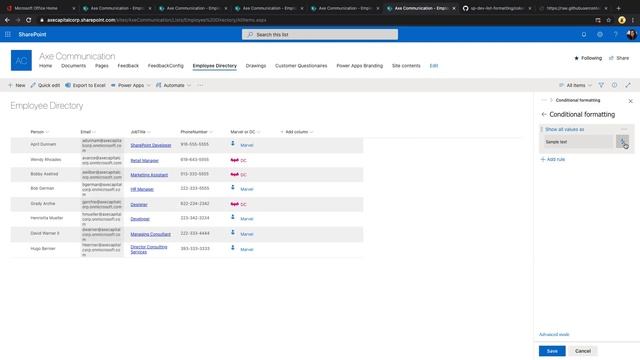Click SharePoint title in suite bar
Screen dimensions: 640x360
(x=32, y=35)
